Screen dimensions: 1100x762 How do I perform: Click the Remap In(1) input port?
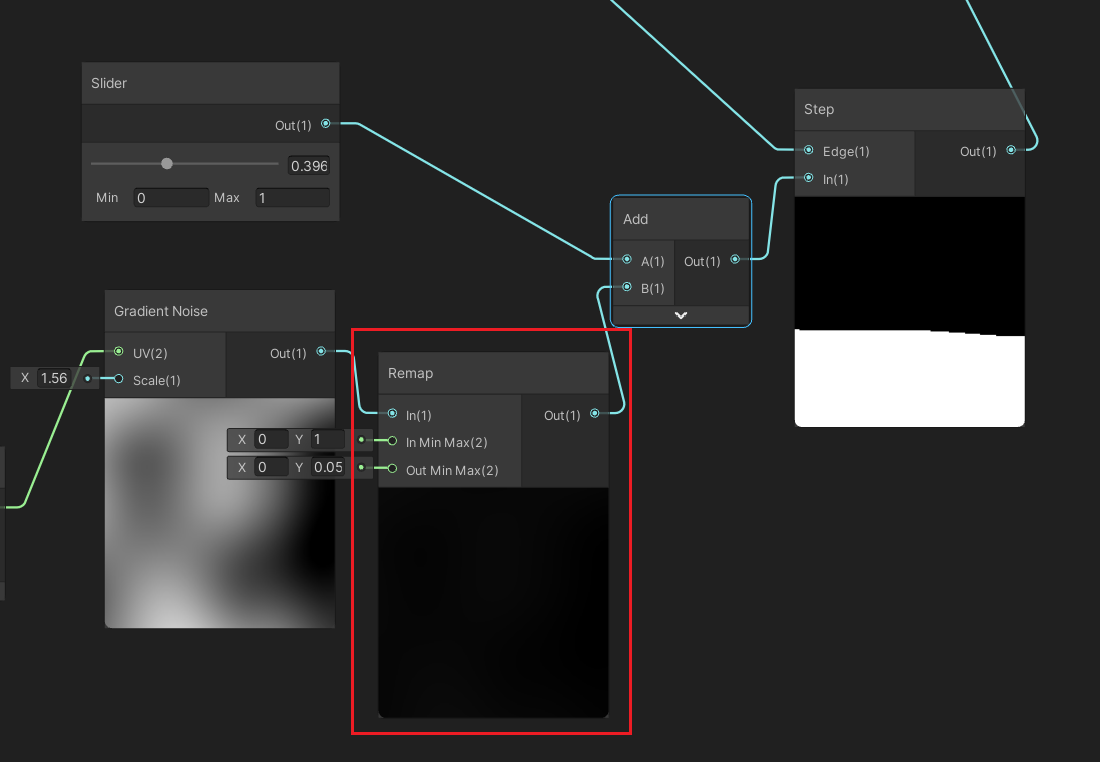(392, 413)
